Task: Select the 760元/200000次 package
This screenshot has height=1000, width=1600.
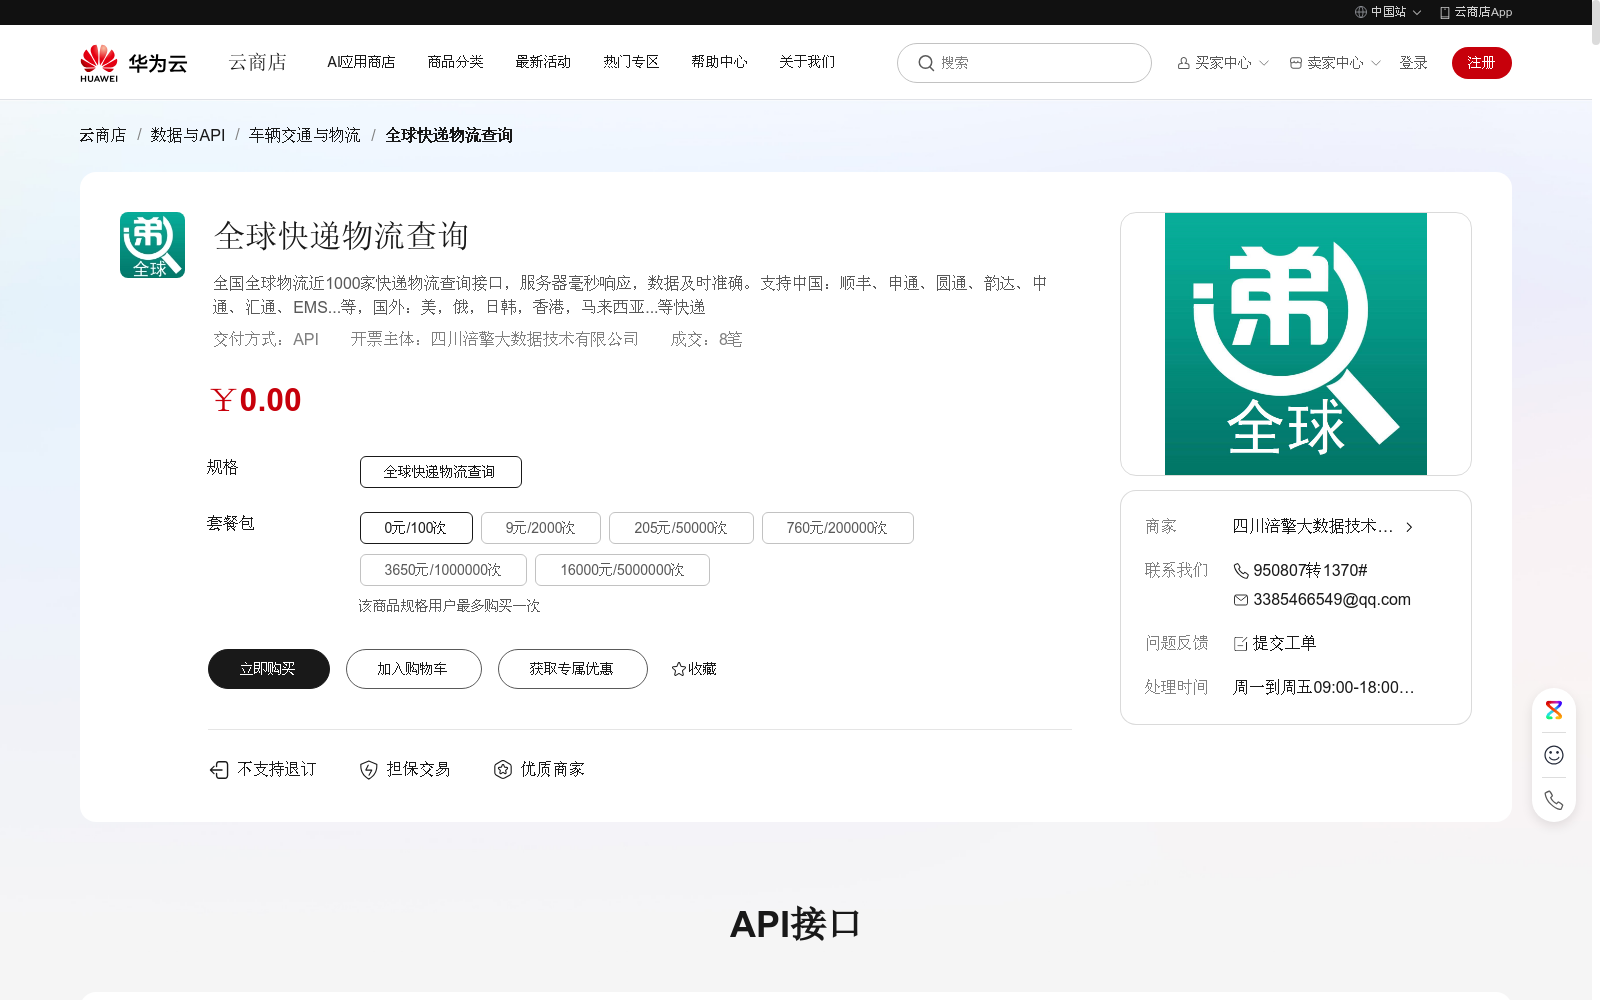Action: click(x=838, y=528)
